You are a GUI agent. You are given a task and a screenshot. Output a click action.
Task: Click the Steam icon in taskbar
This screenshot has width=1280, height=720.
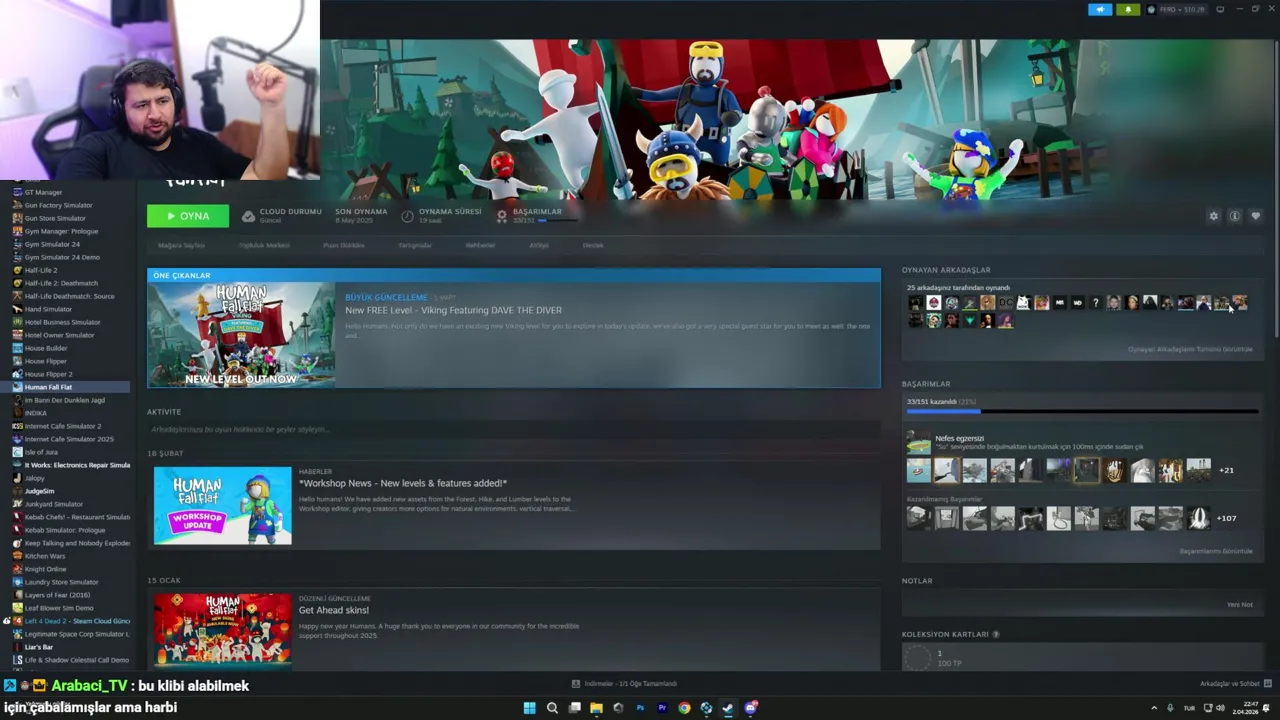point(728,708)
